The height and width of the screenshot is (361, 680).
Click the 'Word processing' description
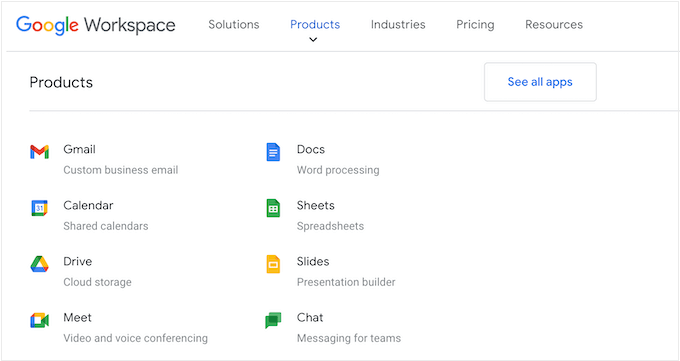(x=338, y=170)
